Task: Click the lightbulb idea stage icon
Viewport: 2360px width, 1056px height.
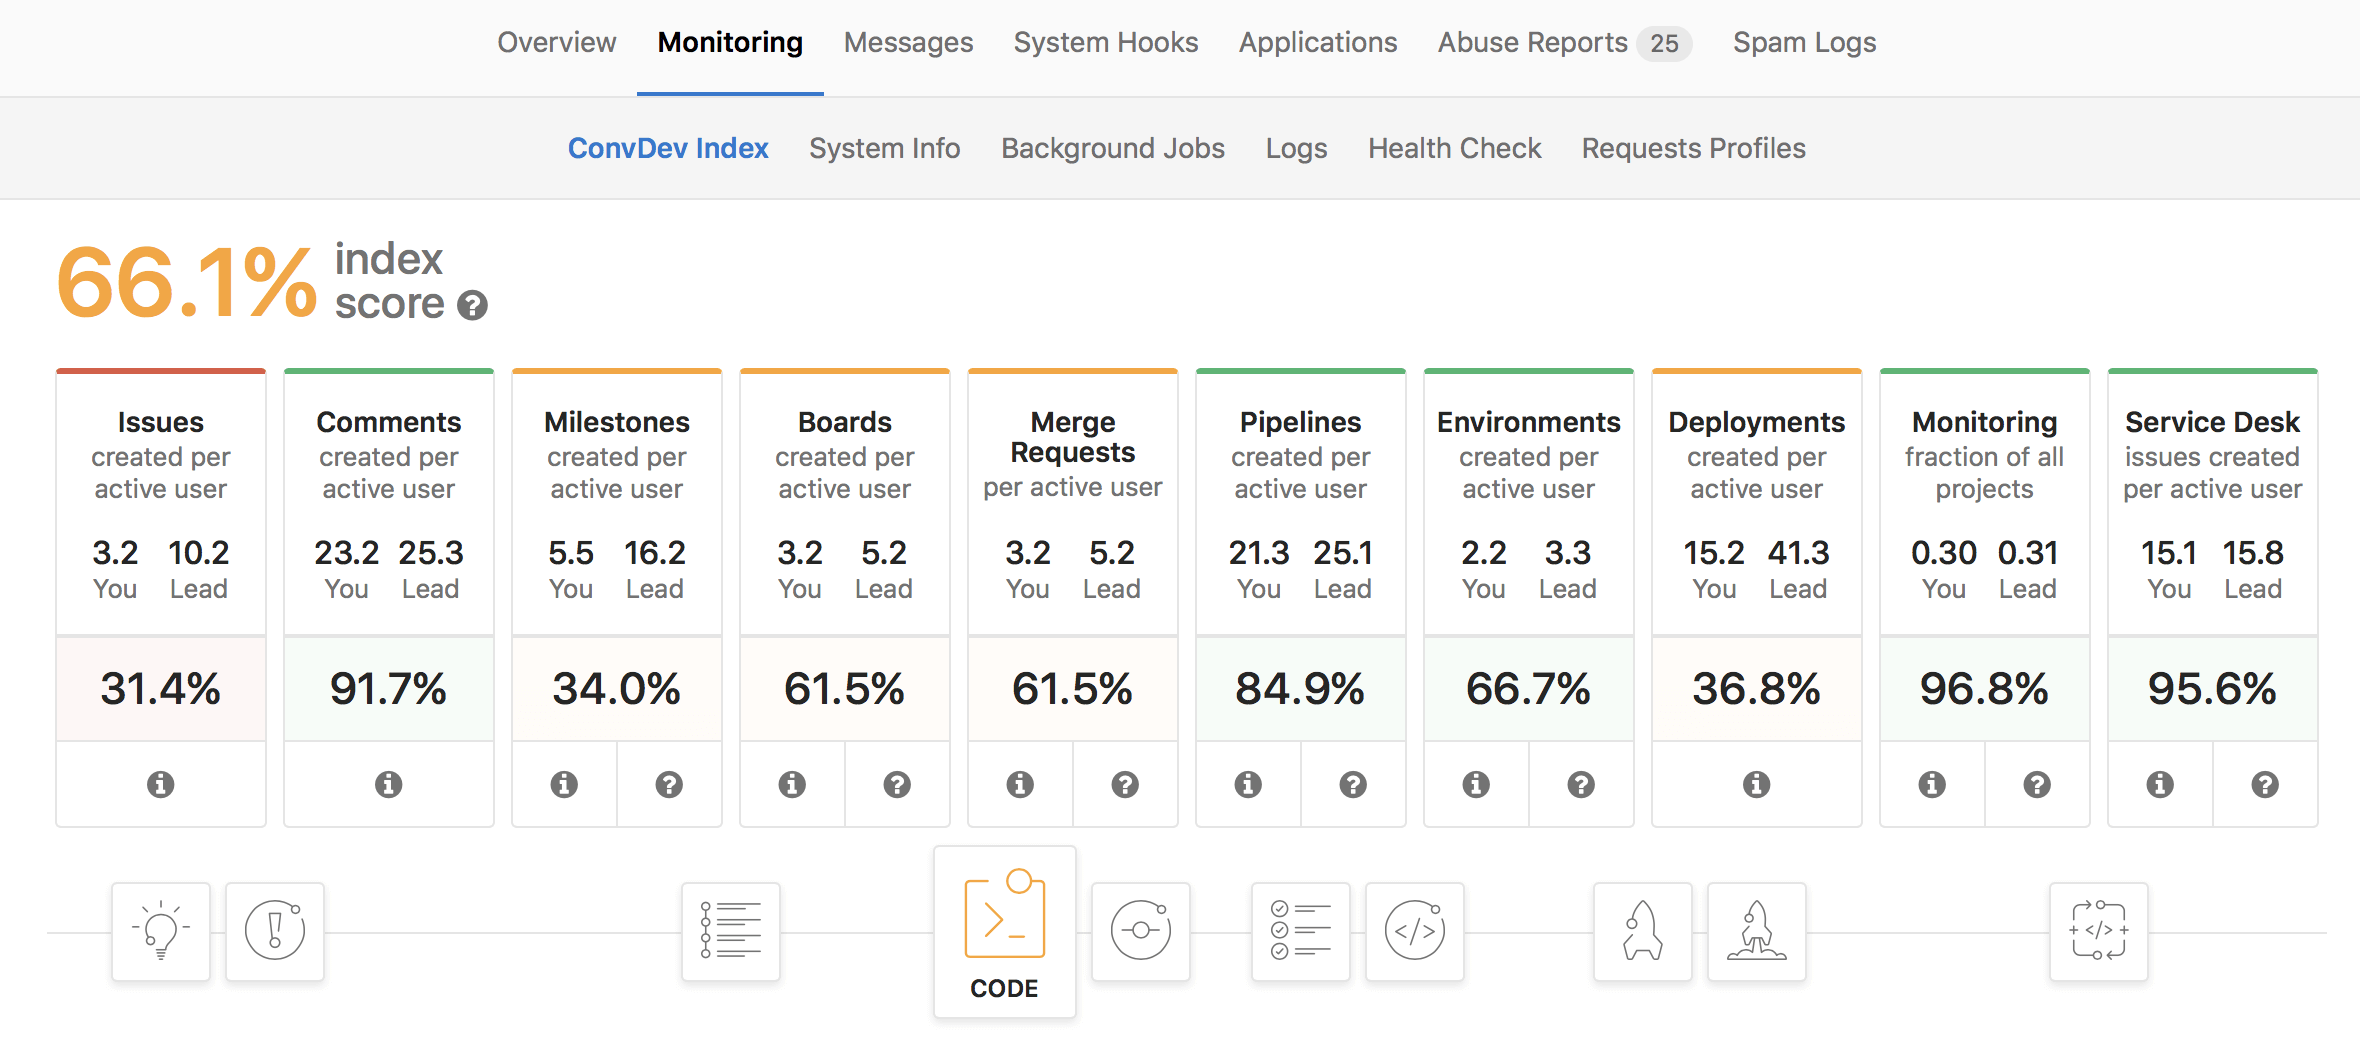Action: pyautogui.click(x=160, y=931)
